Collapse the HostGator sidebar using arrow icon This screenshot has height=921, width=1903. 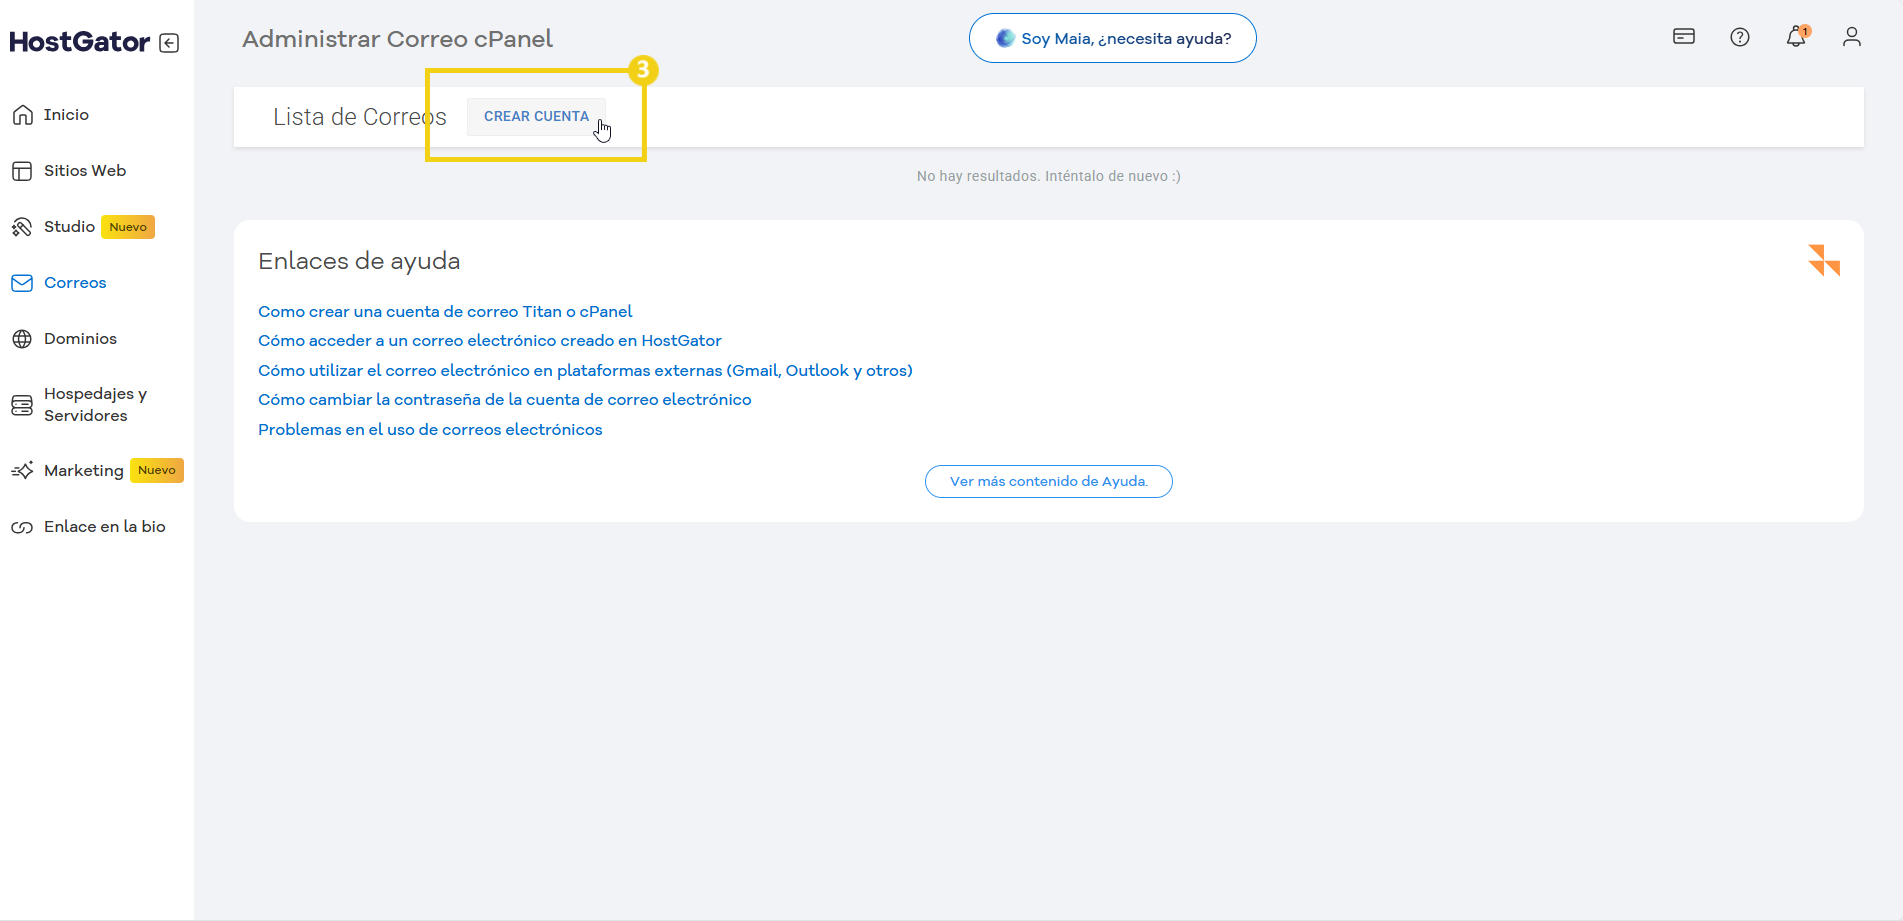click(x=169, y=43)
